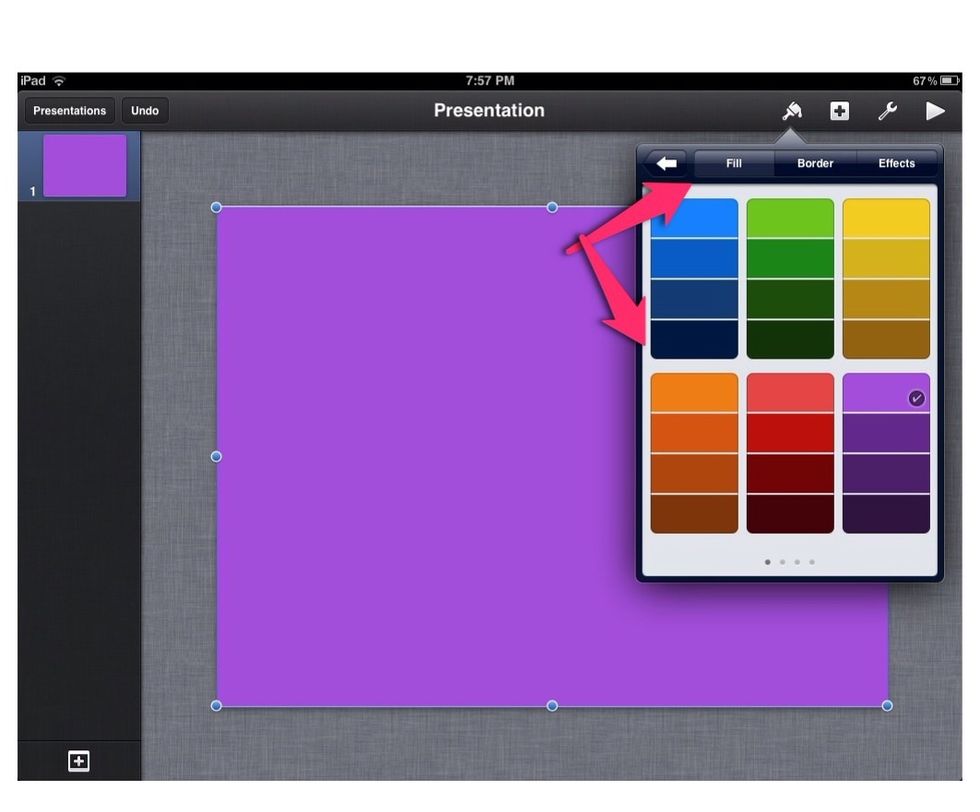Select the yellow fill swatch

[886, 218]
